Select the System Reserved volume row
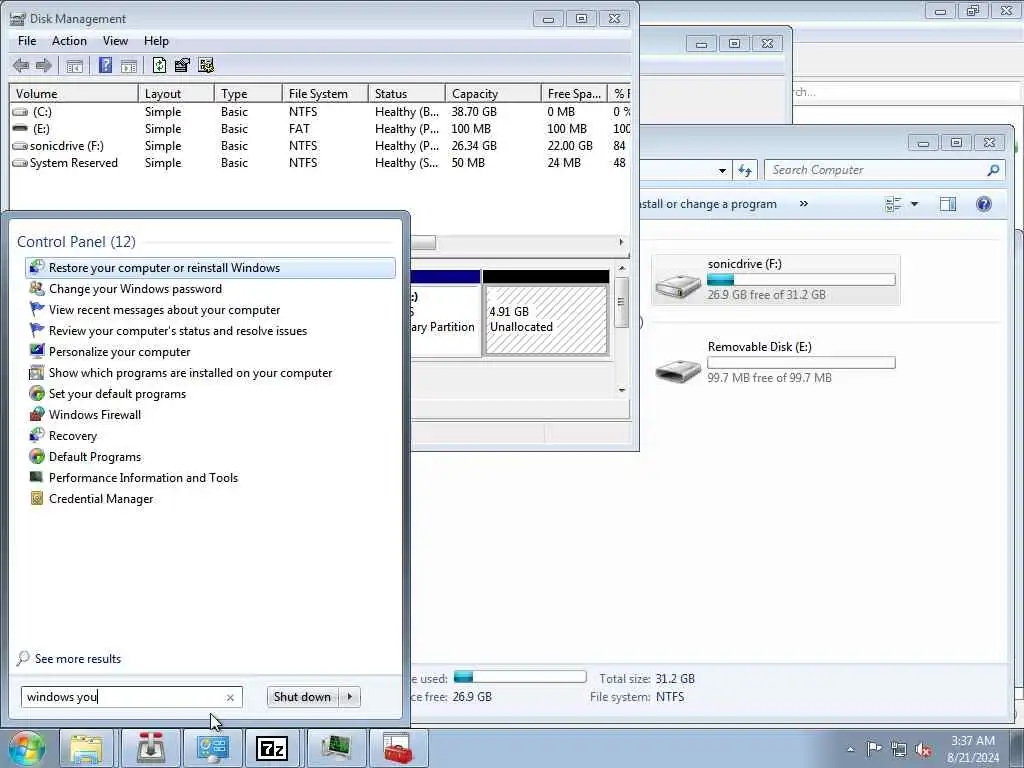This screenshot has height=768, width=1024. click(x=320, y=163)
